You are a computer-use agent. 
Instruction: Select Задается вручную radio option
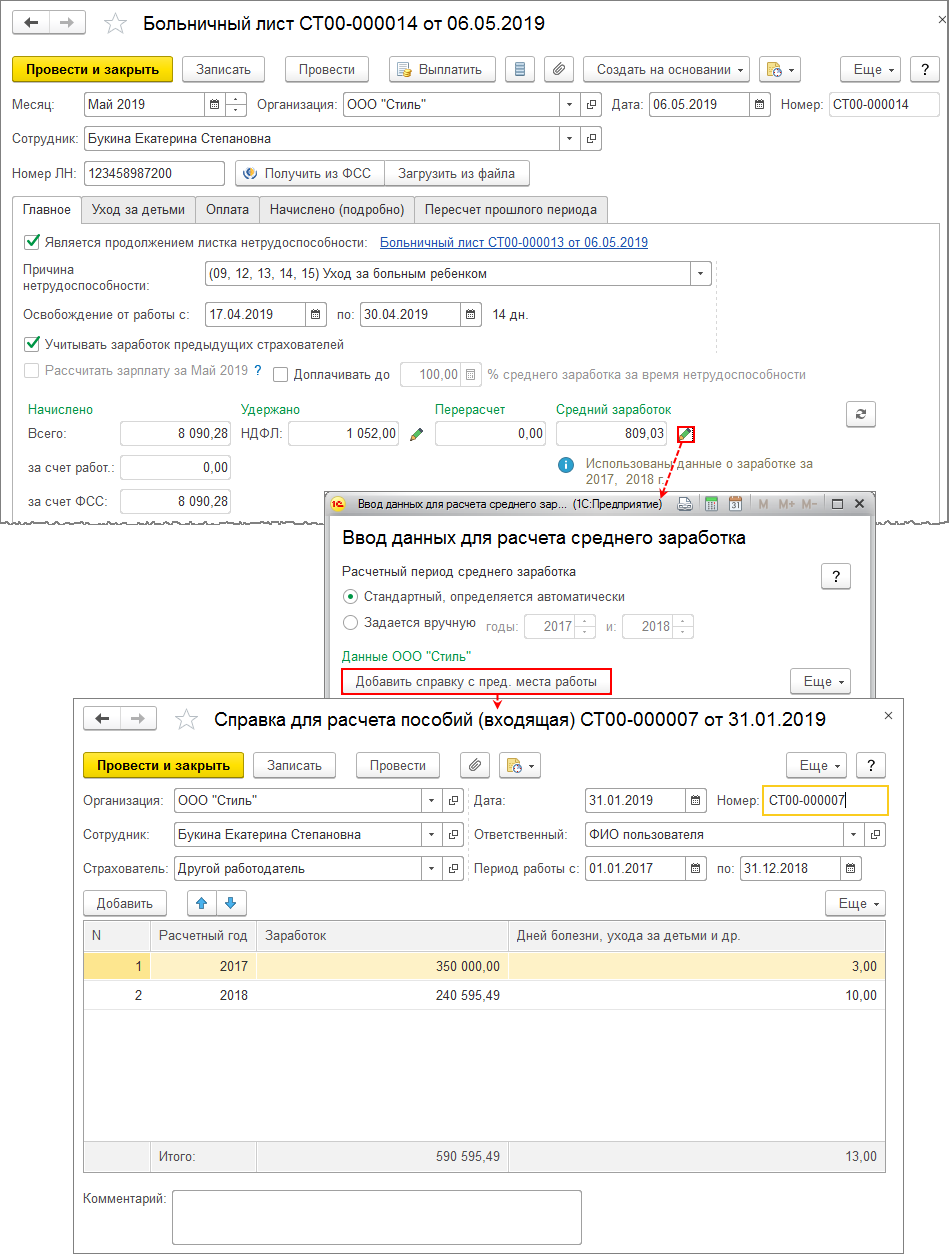pos(350,623)
